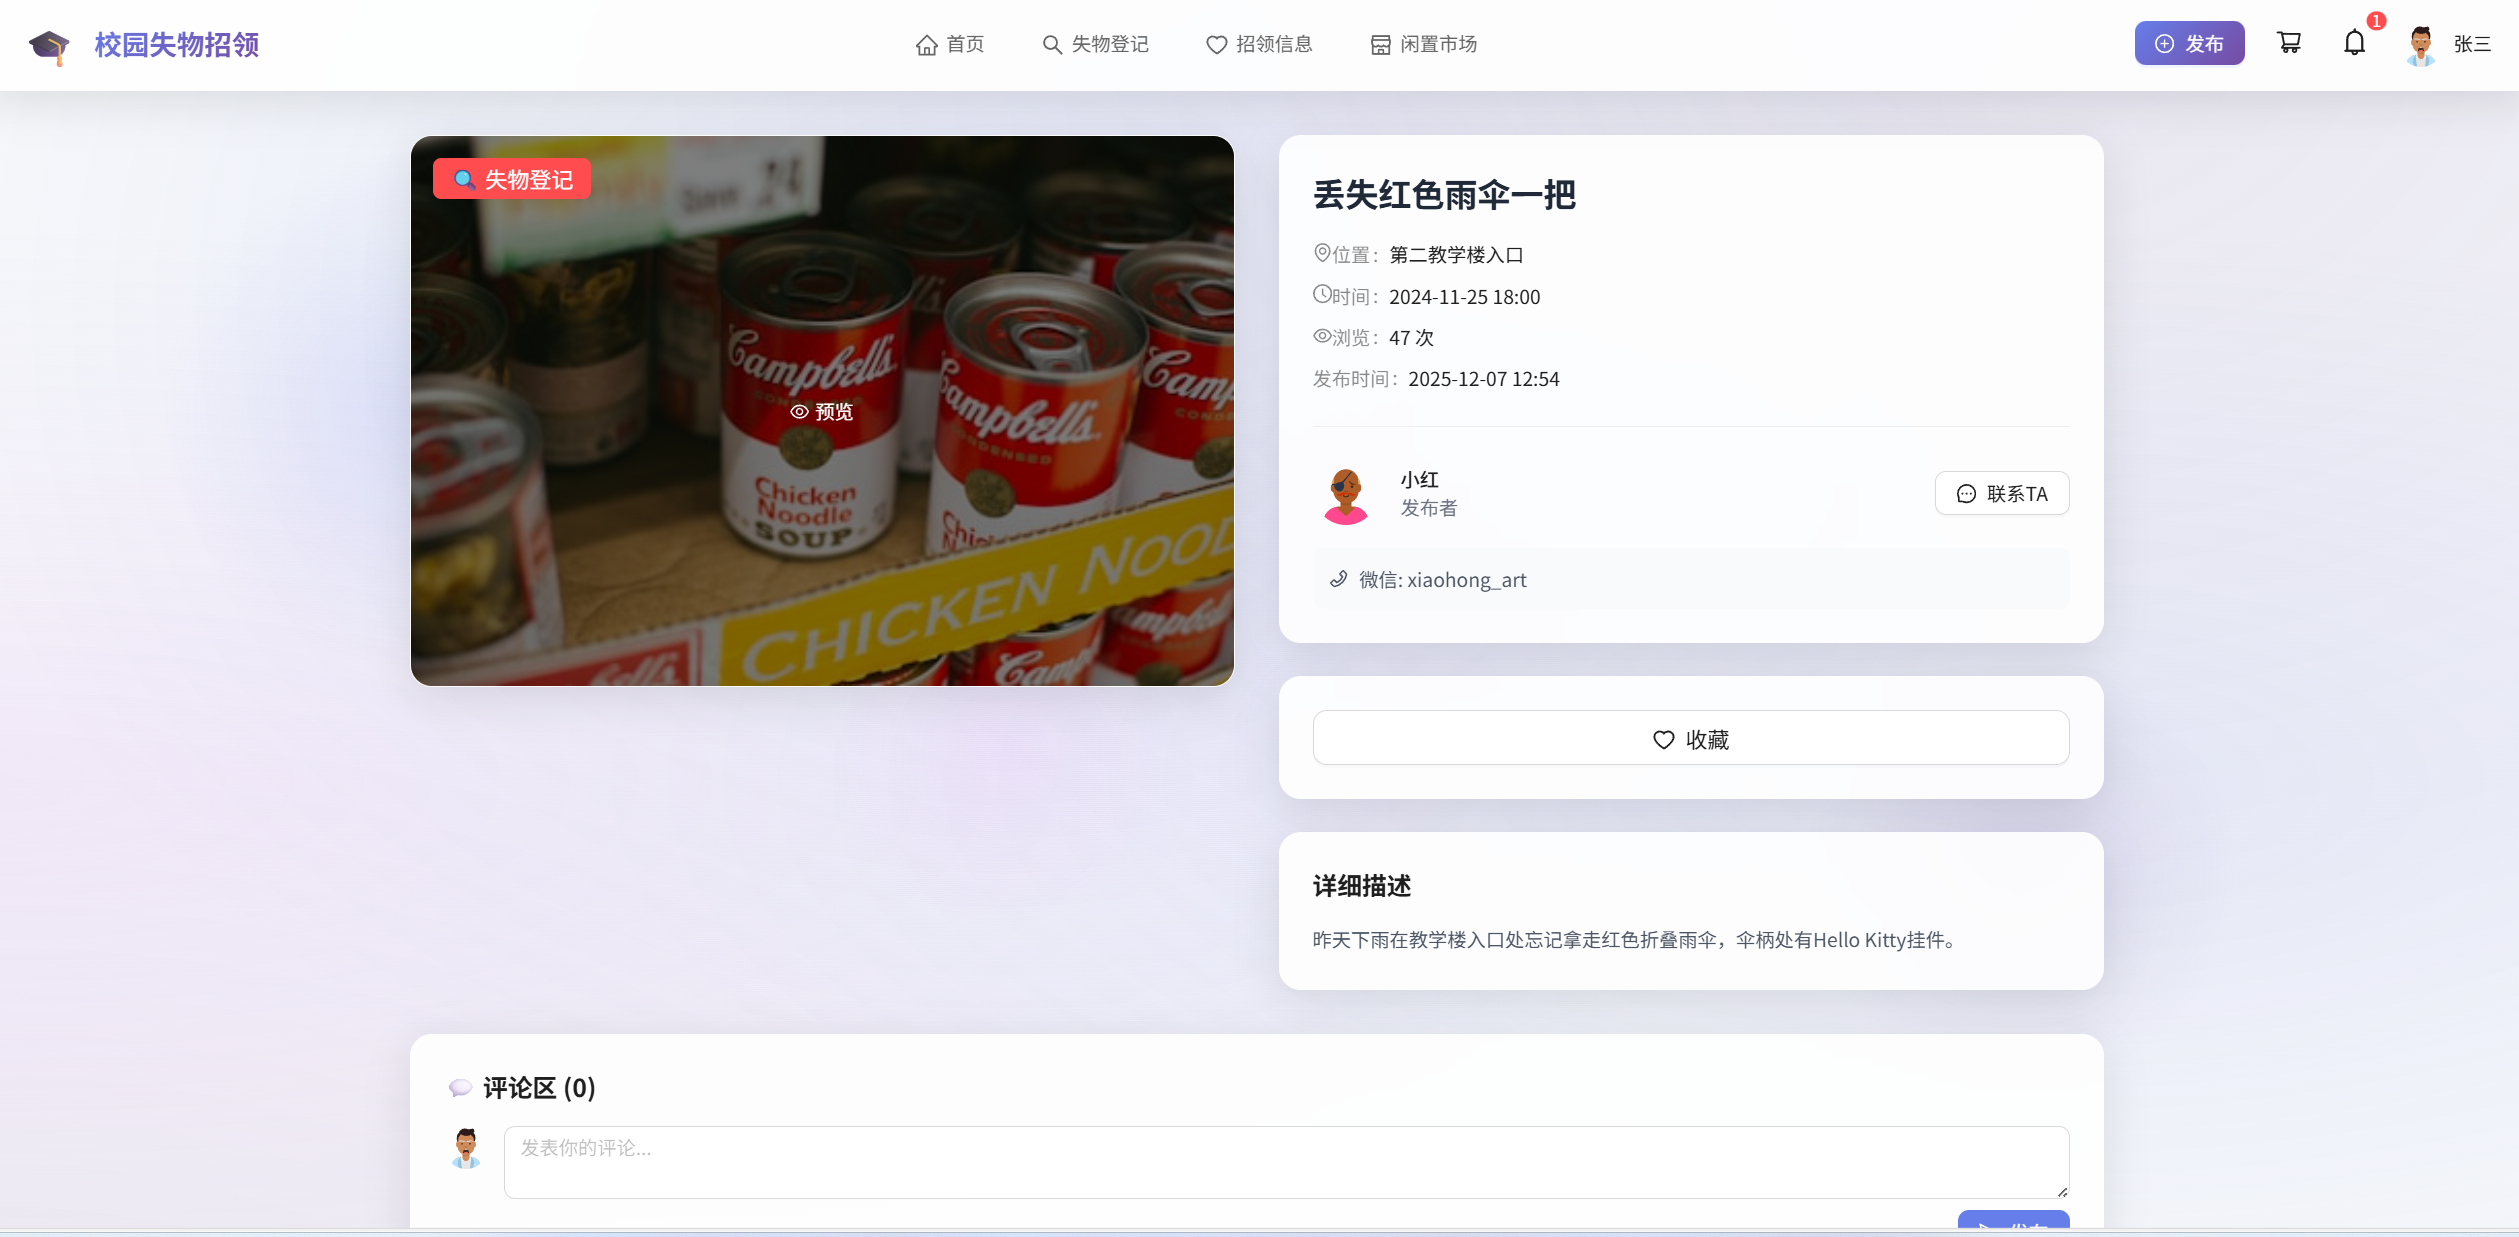Click the red notification badge

click(2376, 21)
